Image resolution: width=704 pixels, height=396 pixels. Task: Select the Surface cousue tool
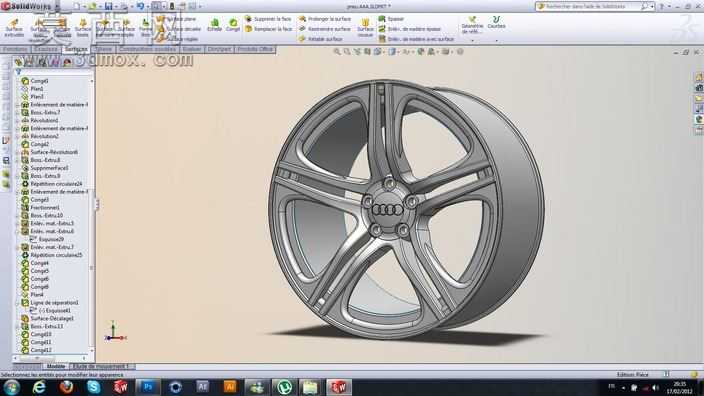(365, 28)
